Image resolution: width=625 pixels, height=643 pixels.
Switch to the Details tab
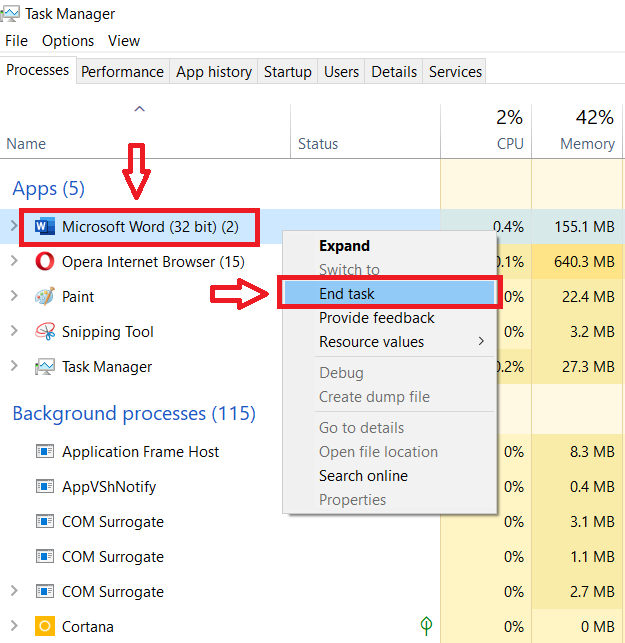(x=394, y=72)
